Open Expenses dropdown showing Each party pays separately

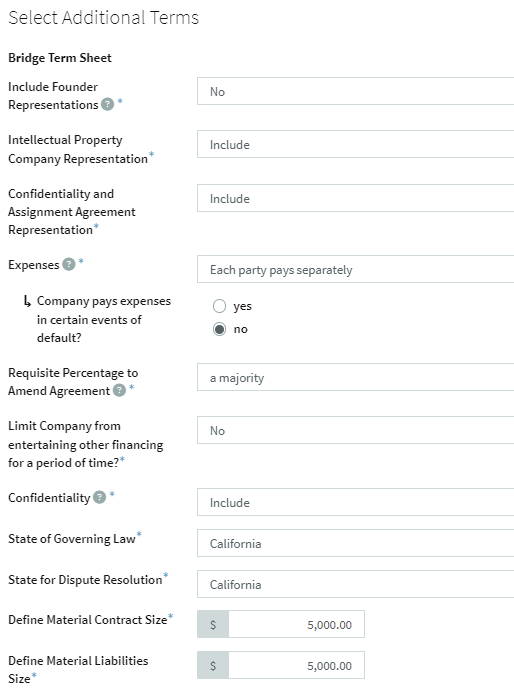pyautogui.click(x=356, y=269)
